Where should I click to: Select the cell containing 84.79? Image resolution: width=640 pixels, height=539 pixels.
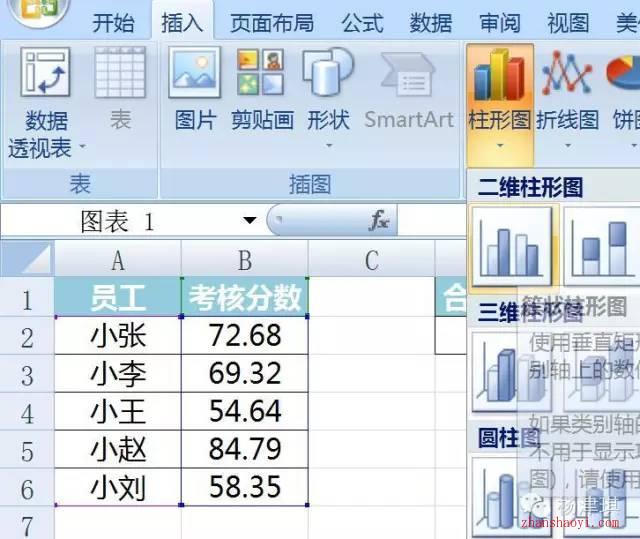245,450
